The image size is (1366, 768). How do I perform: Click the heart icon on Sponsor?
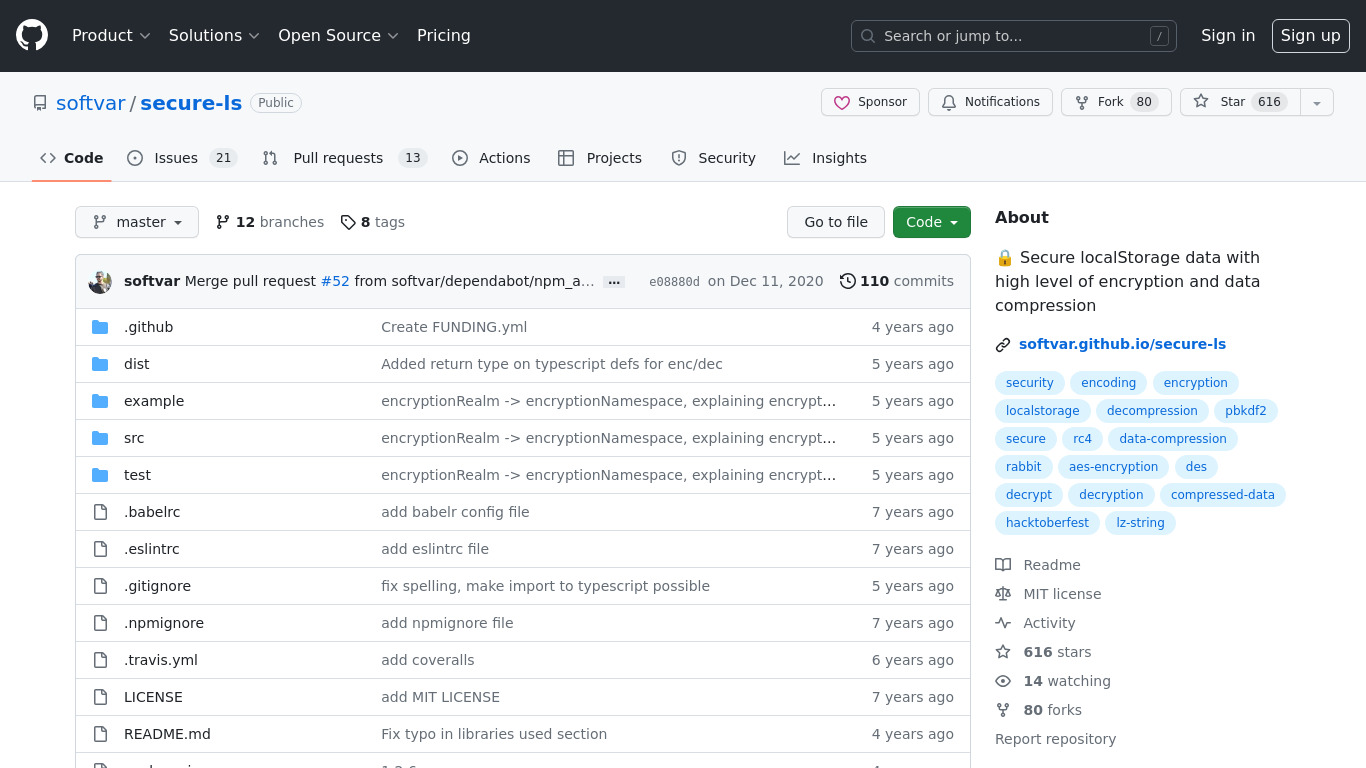(x=842, y=102)
